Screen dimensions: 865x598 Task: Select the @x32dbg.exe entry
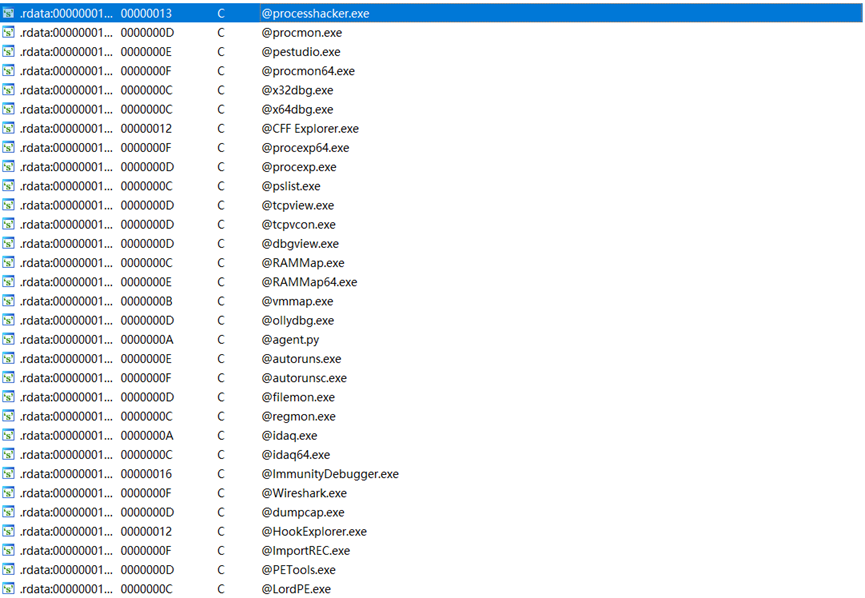pos(297,90)
